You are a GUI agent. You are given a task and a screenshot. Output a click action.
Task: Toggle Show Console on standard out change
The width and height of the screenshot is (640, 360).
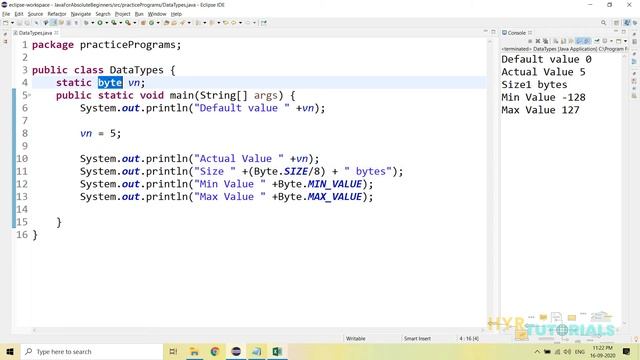[x=579, y=41]
